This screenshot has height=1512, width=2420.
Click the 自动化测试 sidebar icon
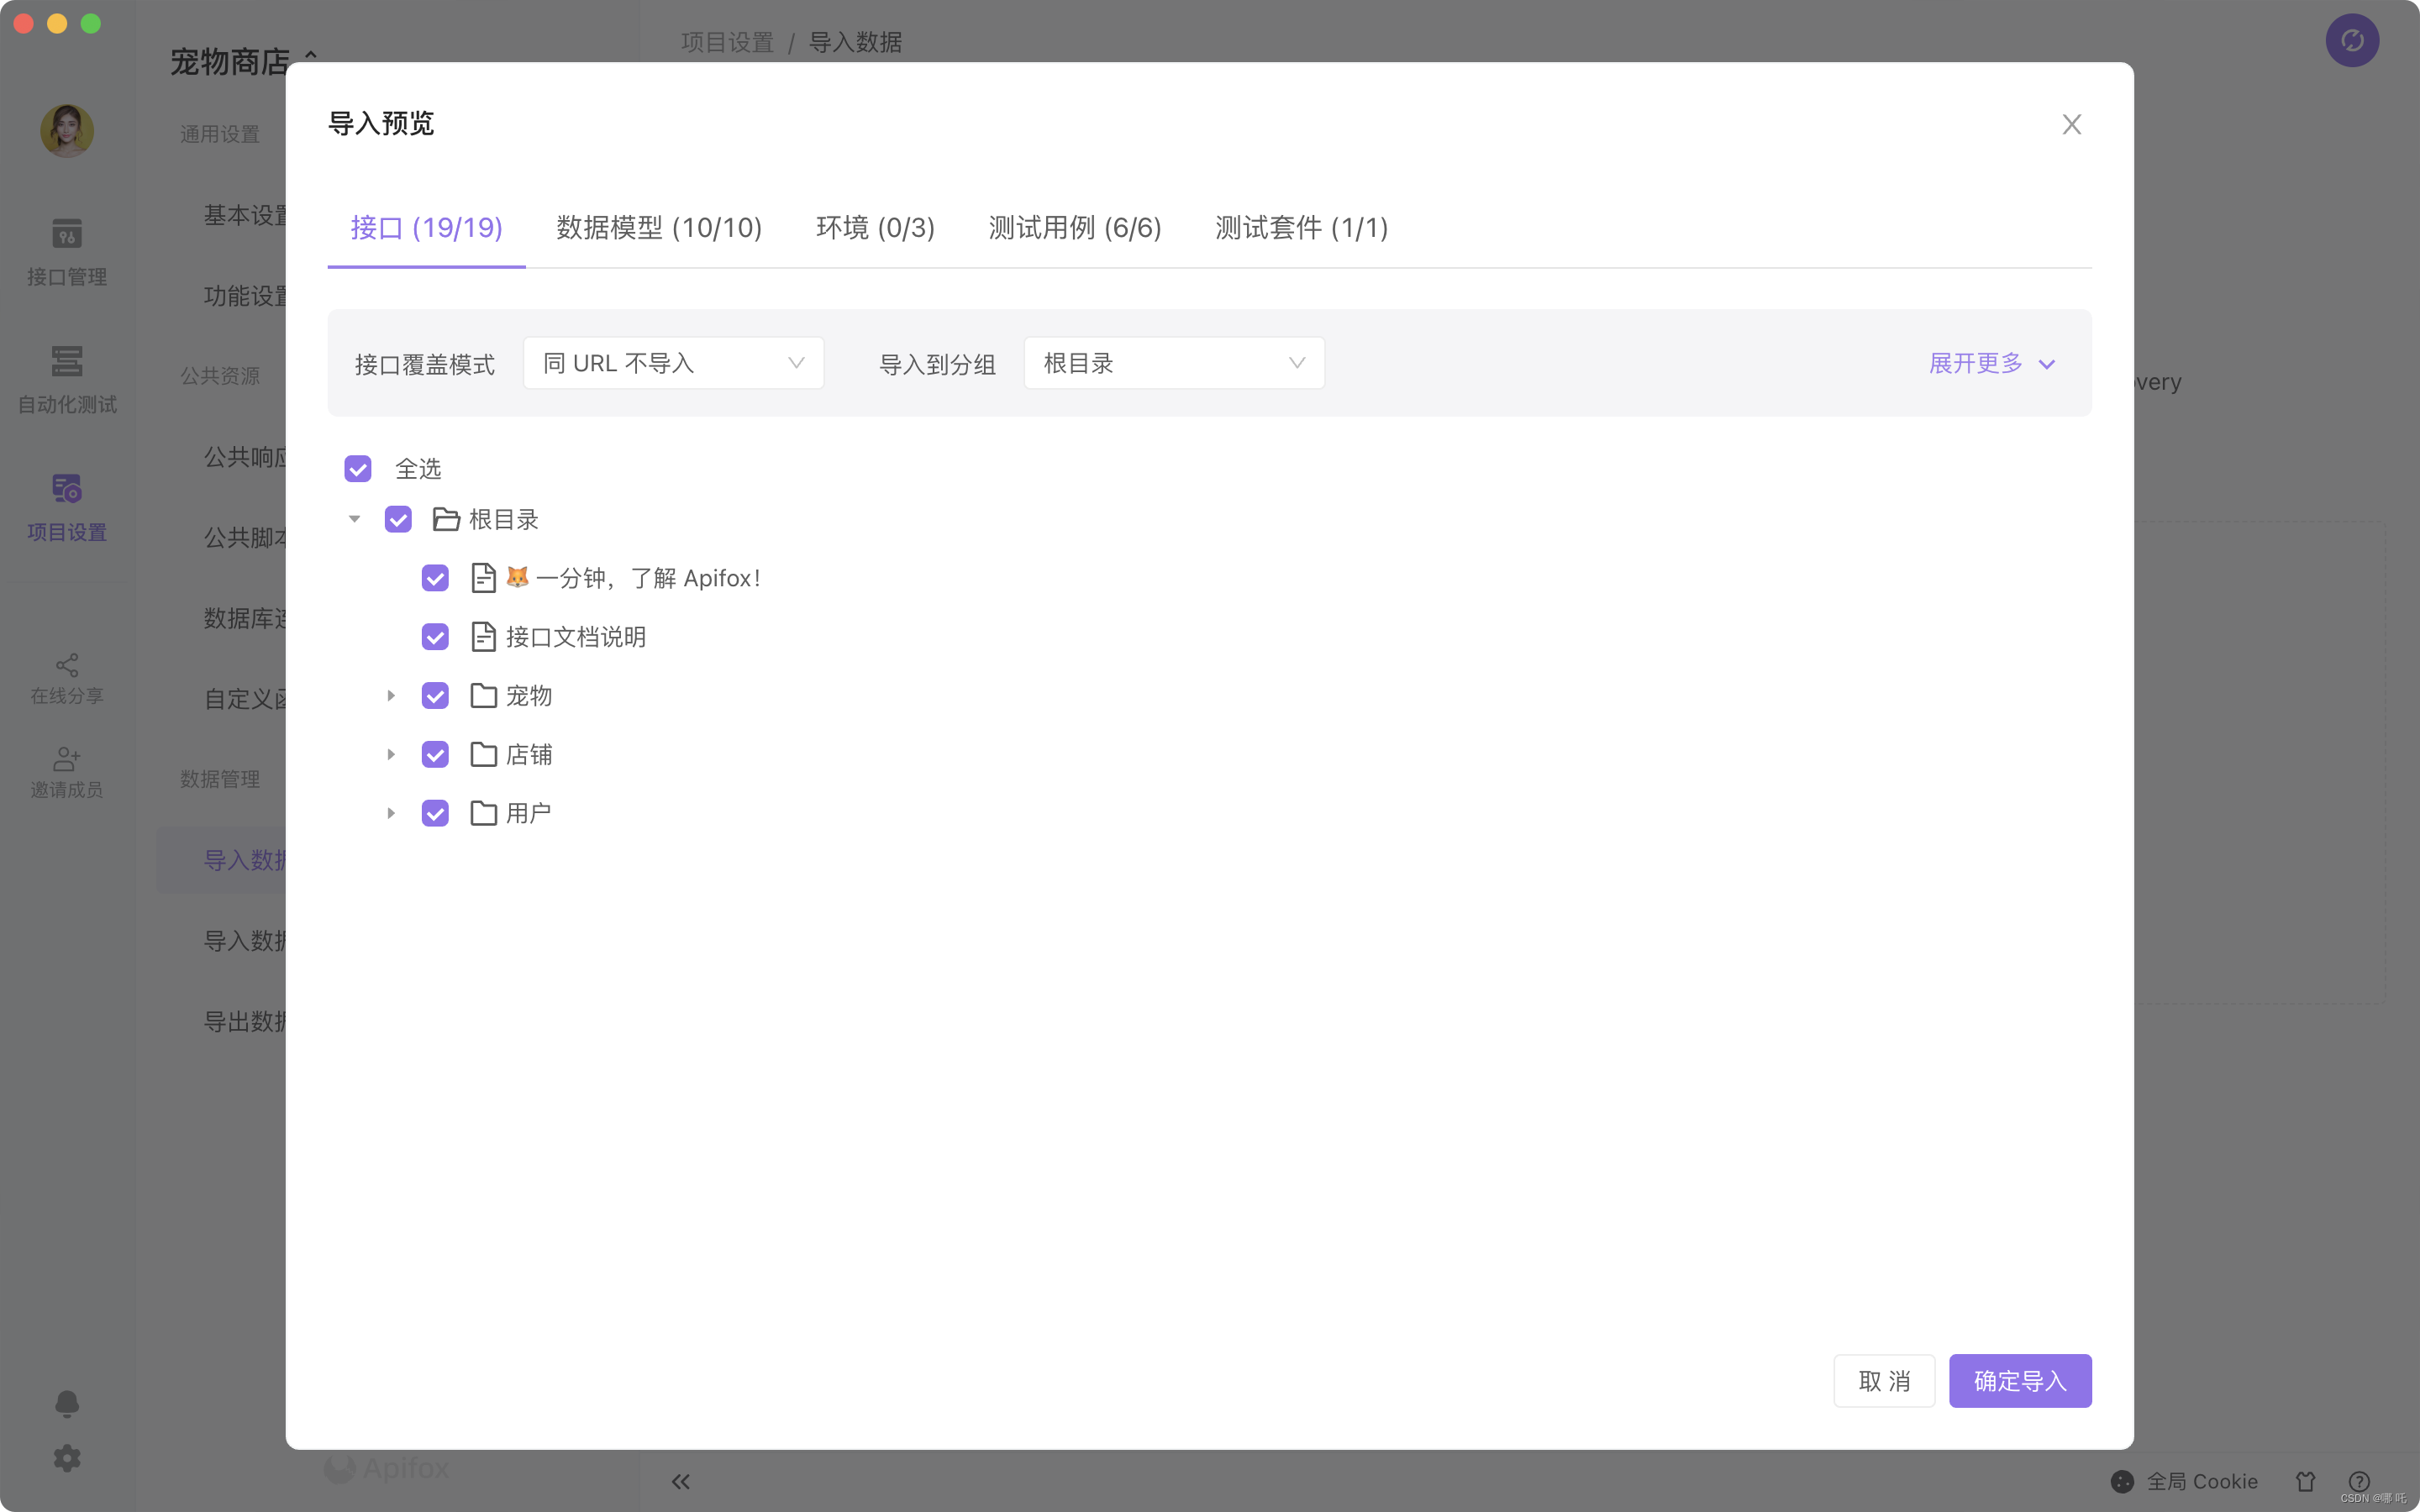coord(66,376)
